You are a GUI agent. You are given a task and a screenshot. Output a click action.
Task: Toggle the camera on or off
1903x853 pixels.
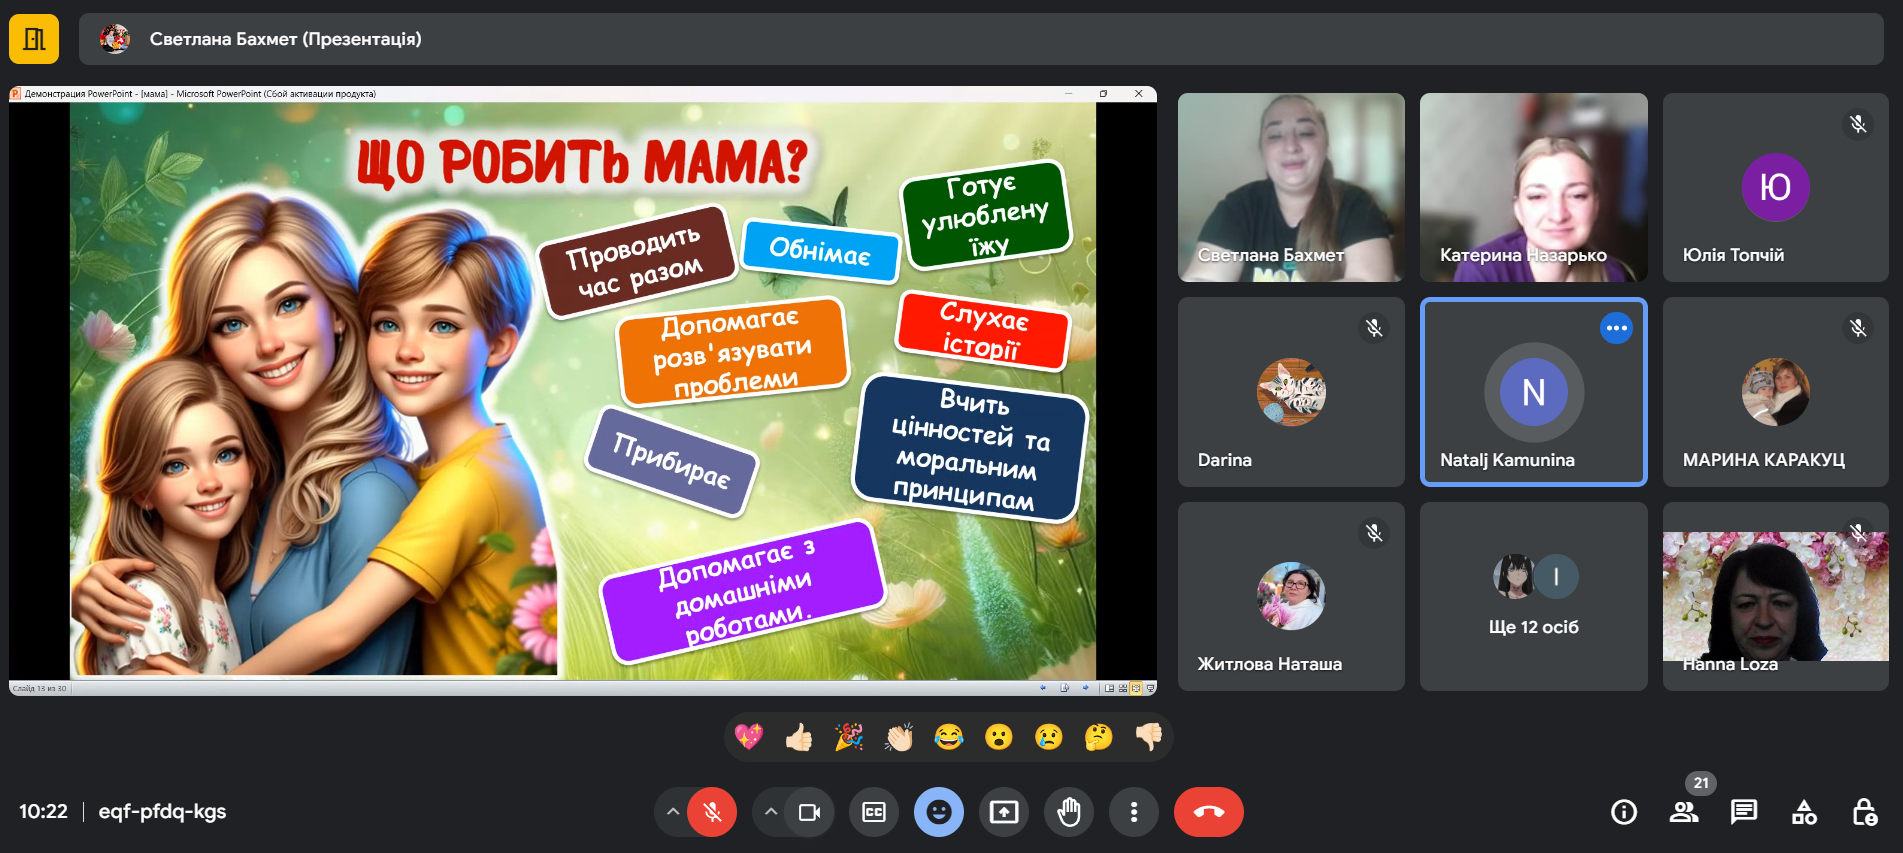809,812
